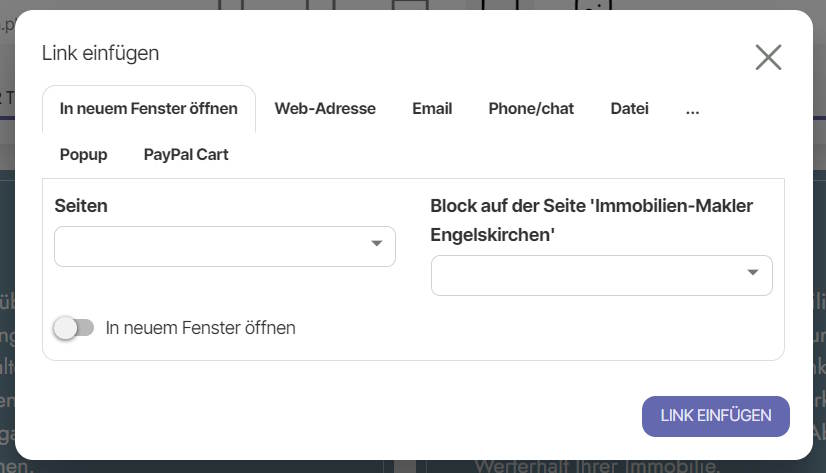Close the Link einfügen dialog
Viewport: 826px width, 473px height.
768,57
